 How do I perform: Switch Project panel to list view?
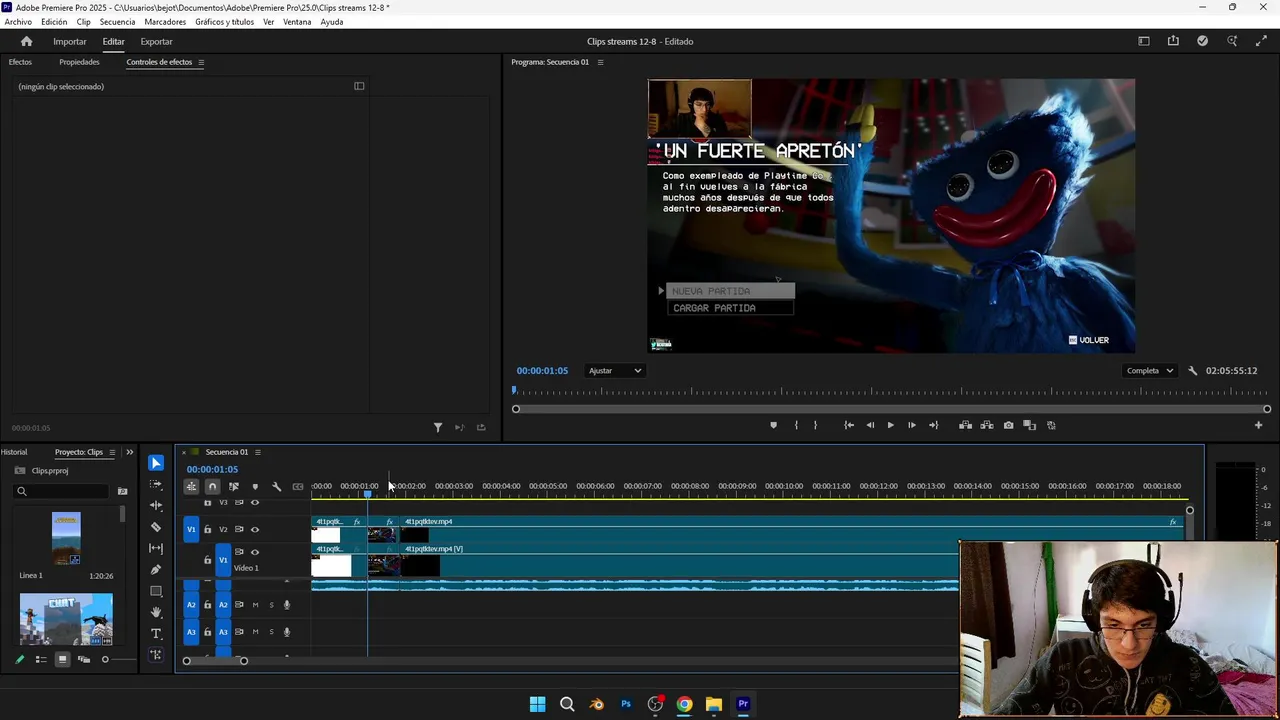click(x=41, y=659)
